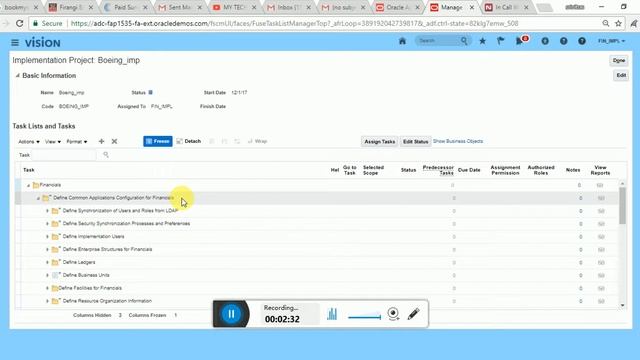Collapse the Basic Information section

(17, 76)
